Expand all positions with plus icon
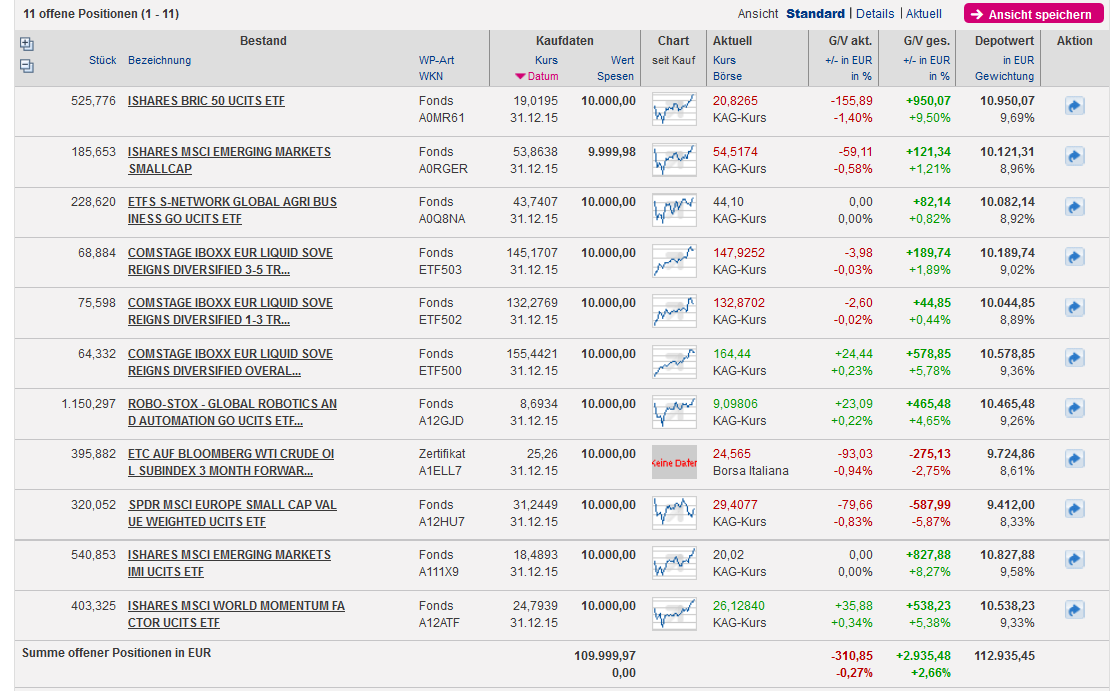 click(x=27, y=44)
